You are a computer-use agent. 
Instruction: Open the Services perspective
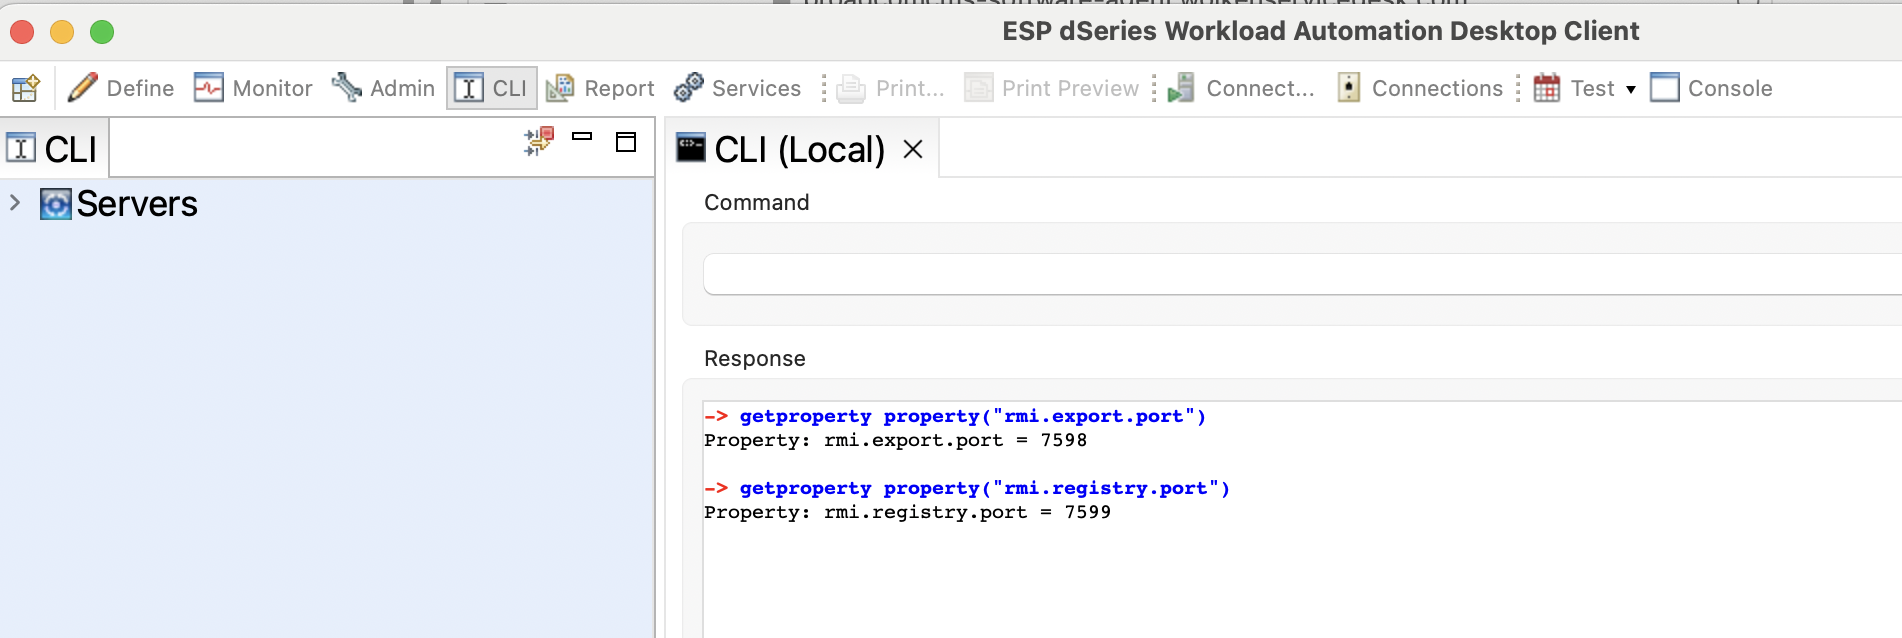[x=738, y=88]
